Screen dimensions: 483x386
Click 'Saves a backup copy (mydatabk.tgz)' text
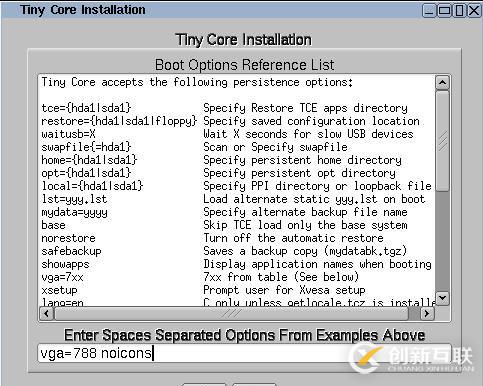coord(305,251)
